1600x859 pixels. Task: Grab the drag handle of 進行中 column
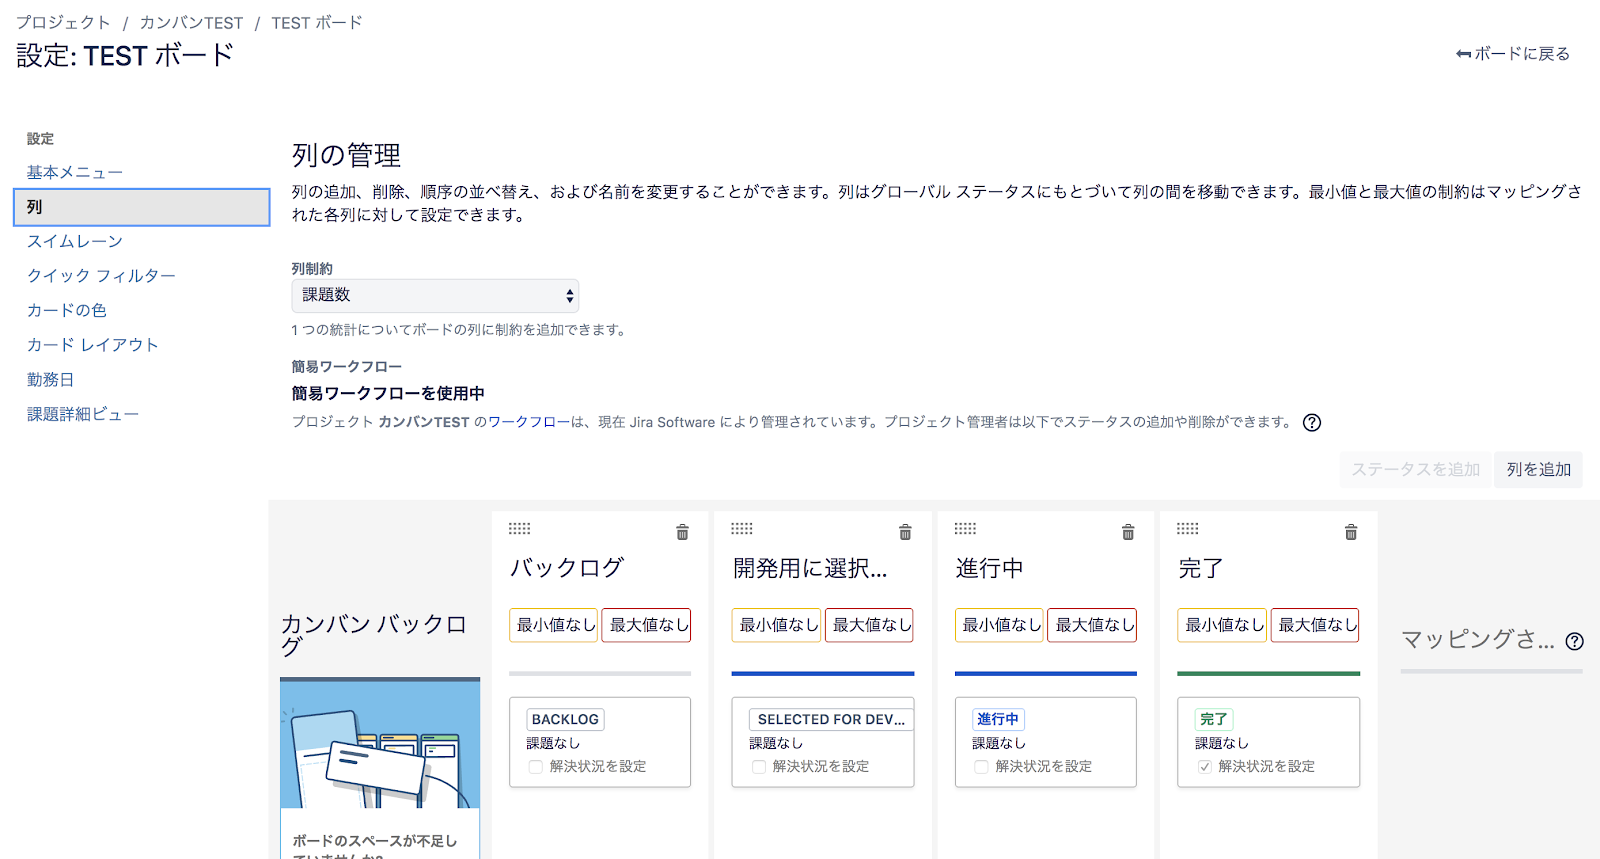(965, 529)
